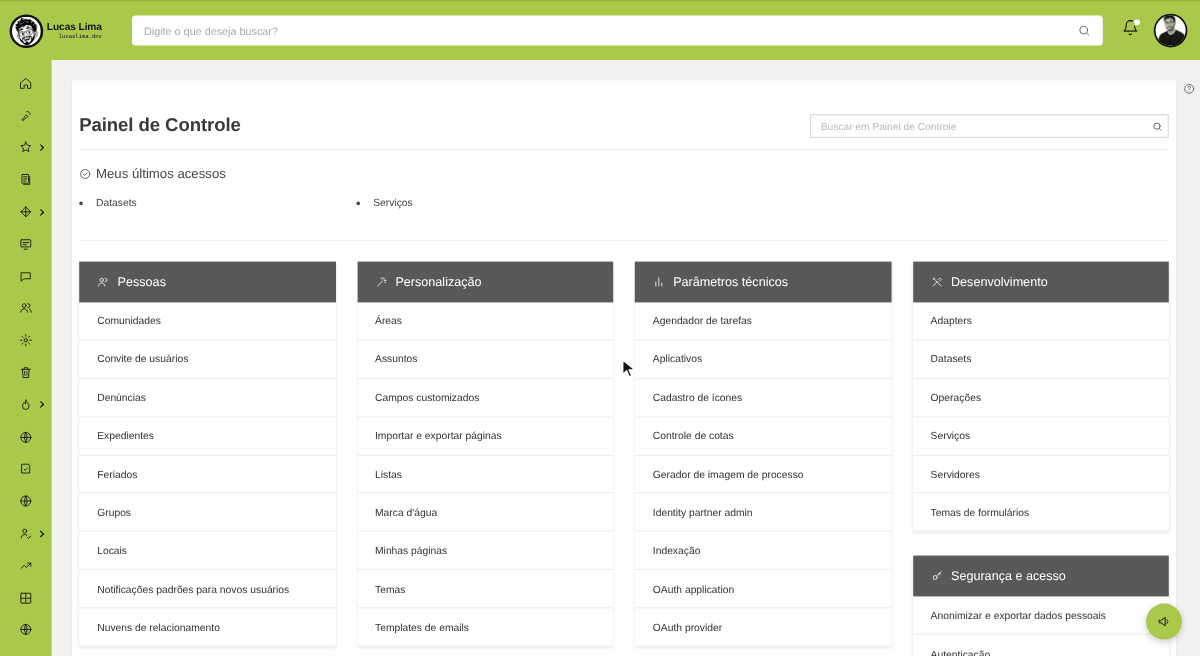Open Assuntos
The width and height of the screenshot is (1200, 656).
coord(485,359)
